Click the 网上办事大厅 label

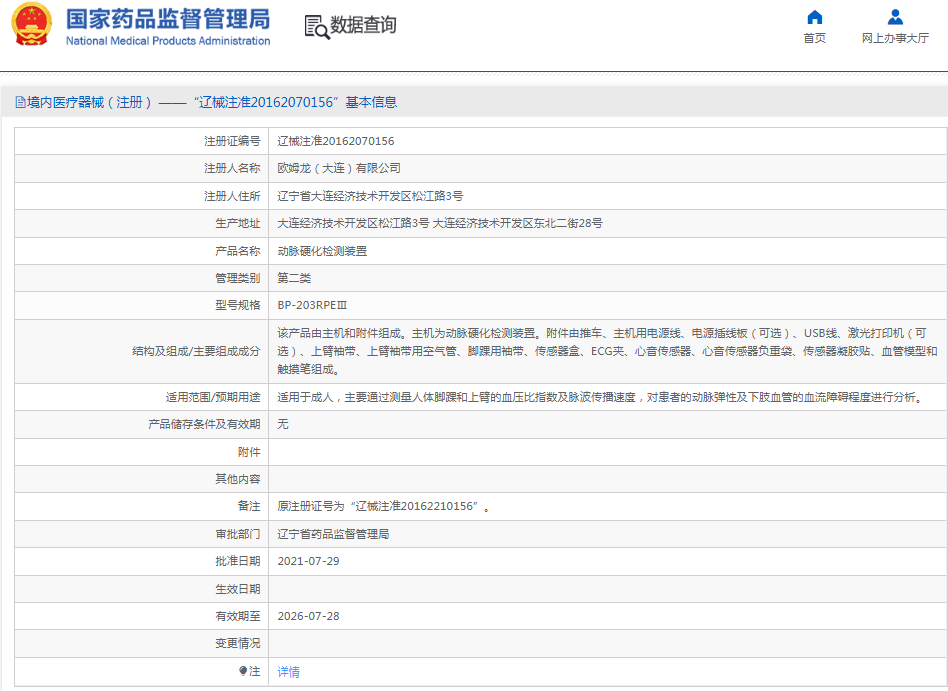pyautogui.click(x=895, y=37)
